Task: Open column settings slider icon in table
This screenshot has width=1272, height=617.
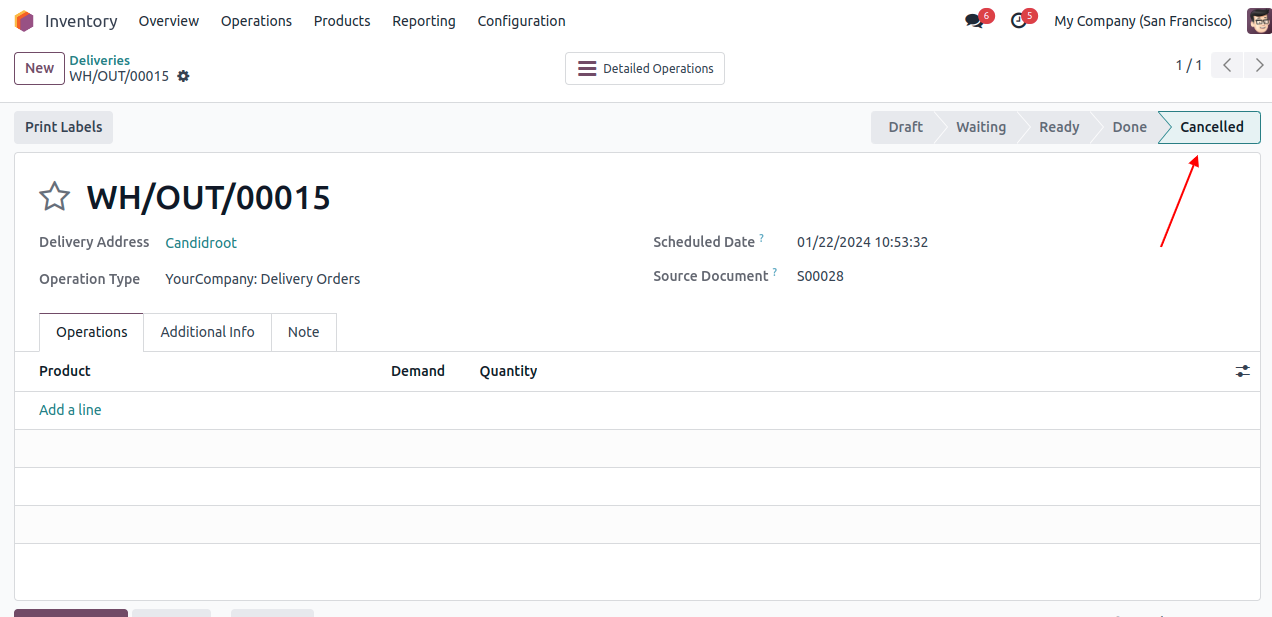Action: [x=1242, y=371]
